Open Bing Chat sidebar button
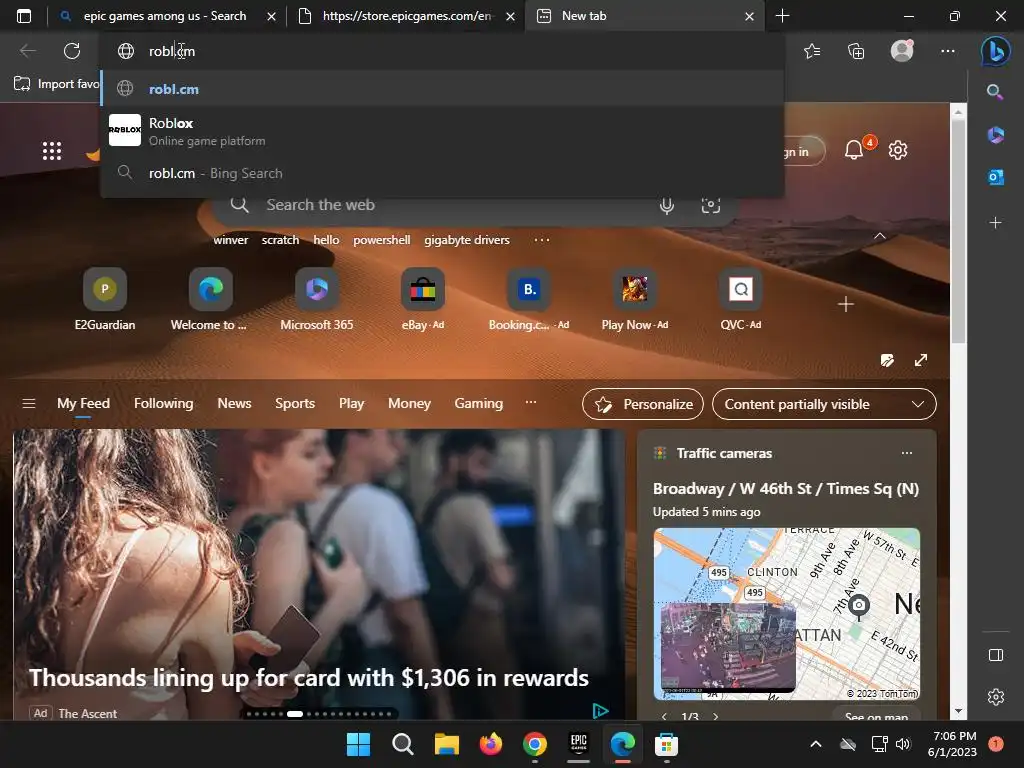Image resolution: width=1024 pixels, height=768 pixels. [995, 51]
